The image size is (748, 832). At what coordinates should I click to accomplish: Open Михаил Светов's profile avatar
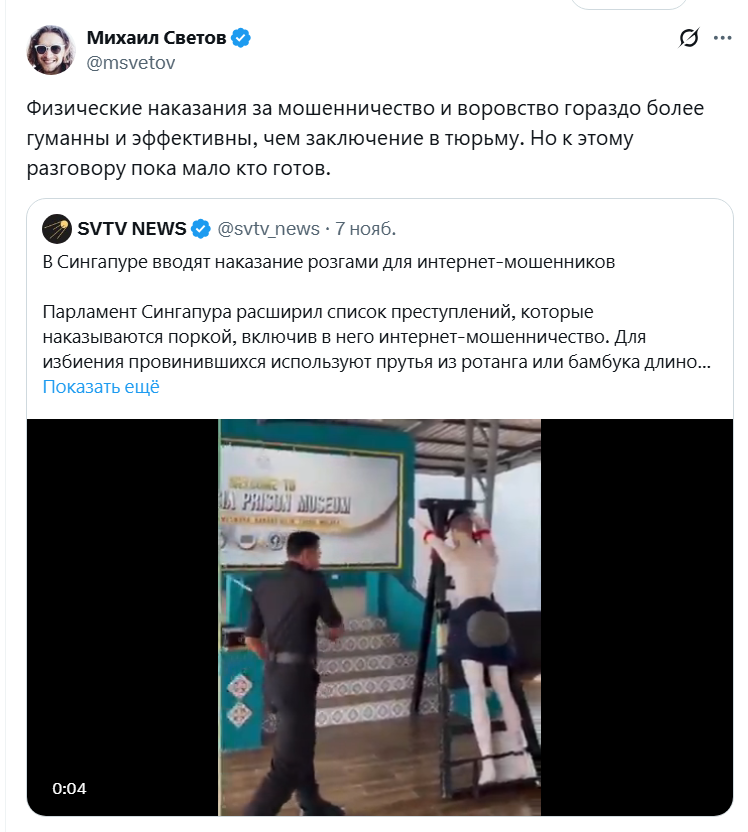[x=51, y=50]
